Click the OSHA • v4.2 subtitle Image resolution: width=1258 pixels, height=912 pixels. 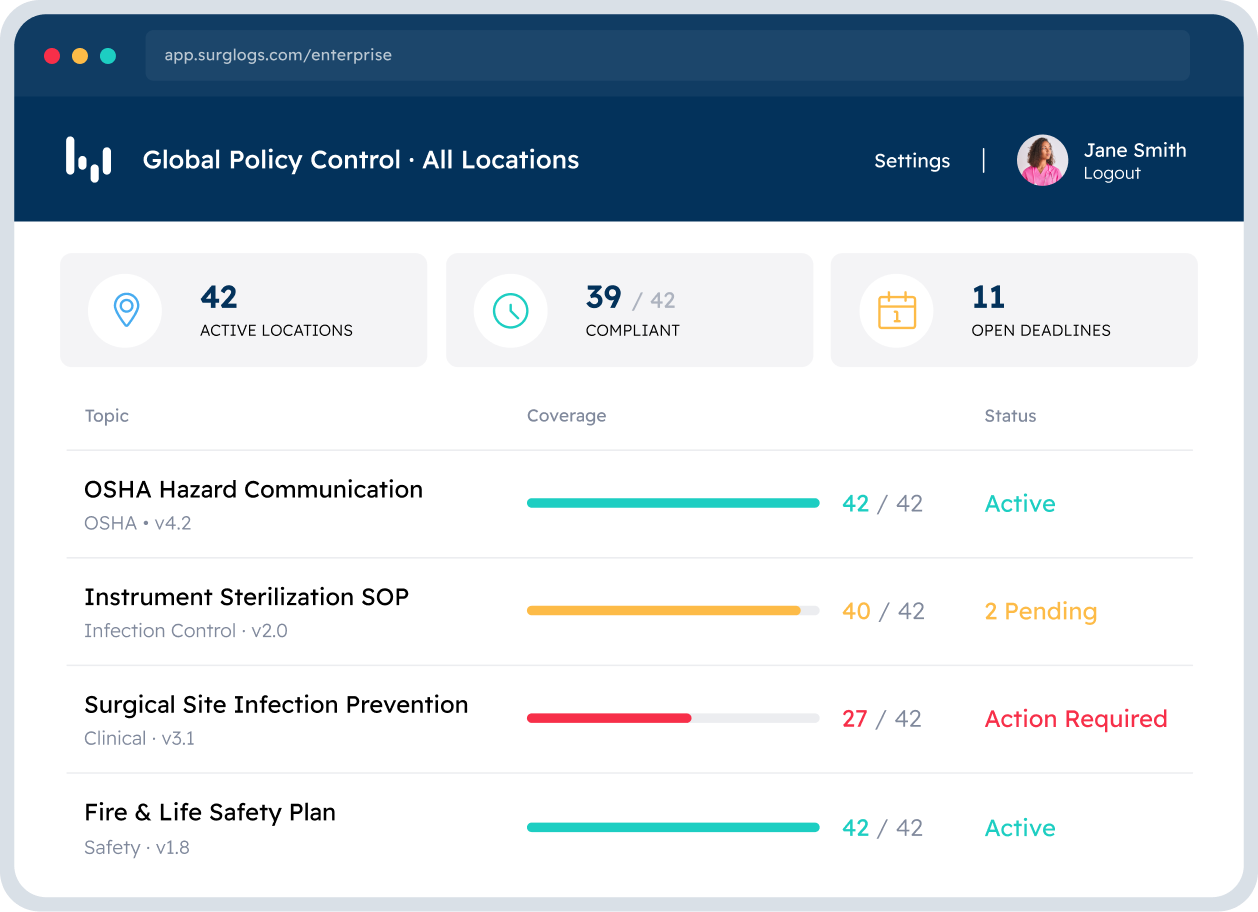click(138, 523)
